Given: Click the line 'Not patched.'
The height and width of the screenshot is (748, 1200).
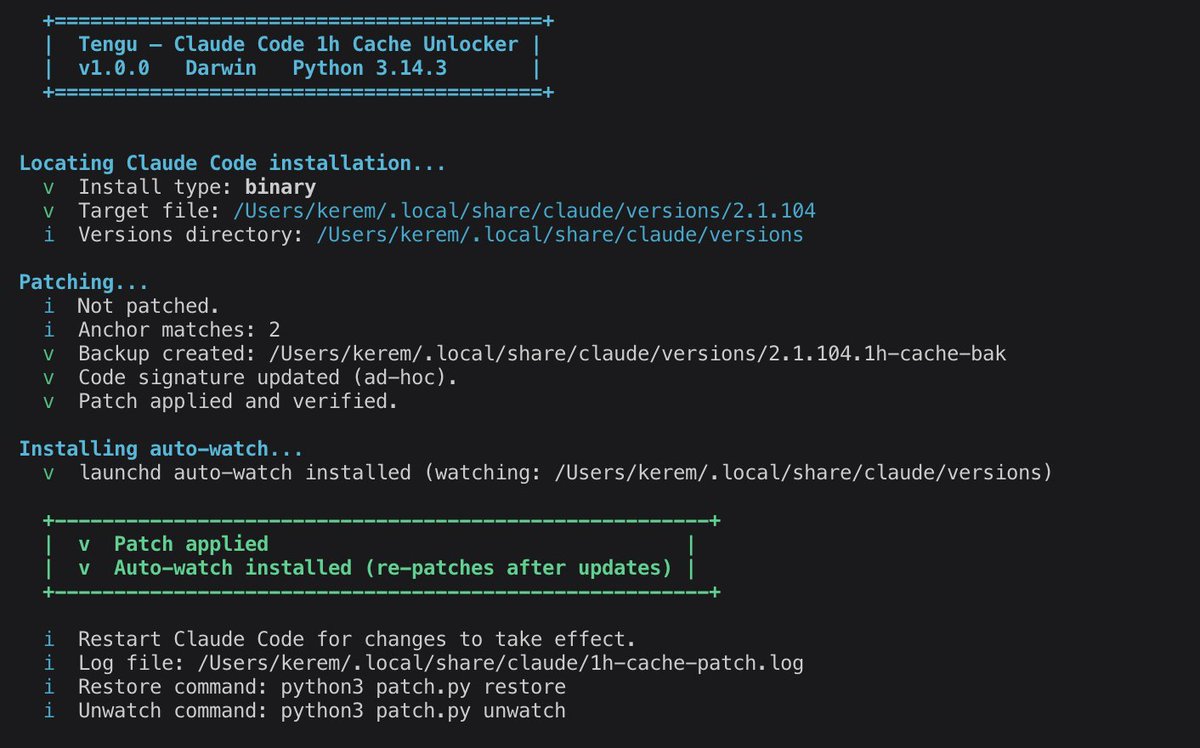Looking at the screenshot, I should (x=148, y=306).
